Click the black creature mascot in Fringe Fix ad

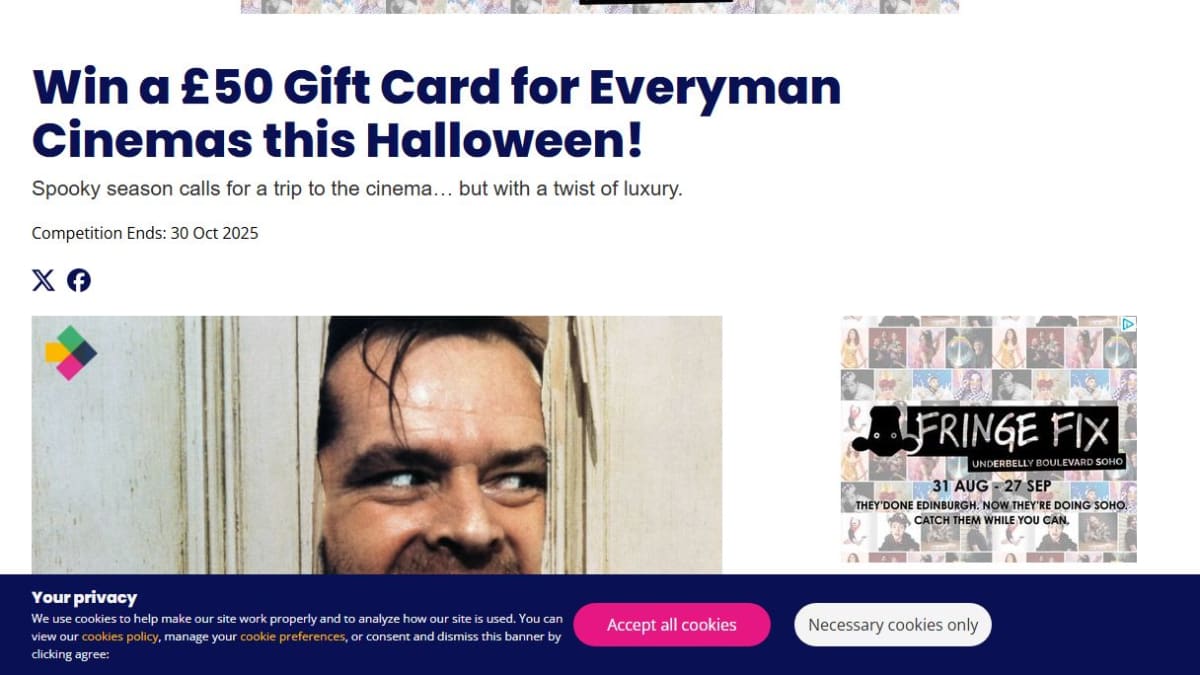pos(884,432)
